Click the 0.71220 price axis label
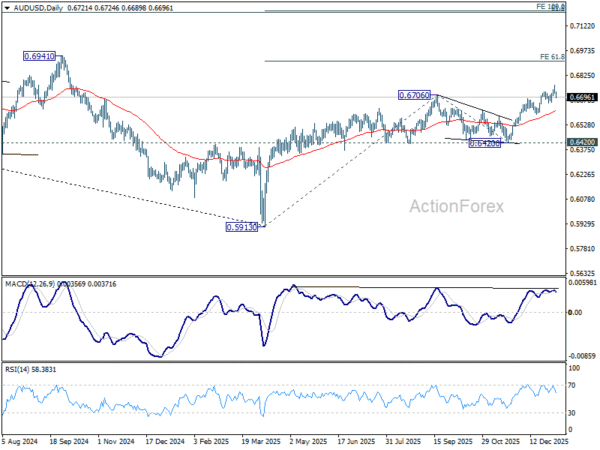 point(583,26)
